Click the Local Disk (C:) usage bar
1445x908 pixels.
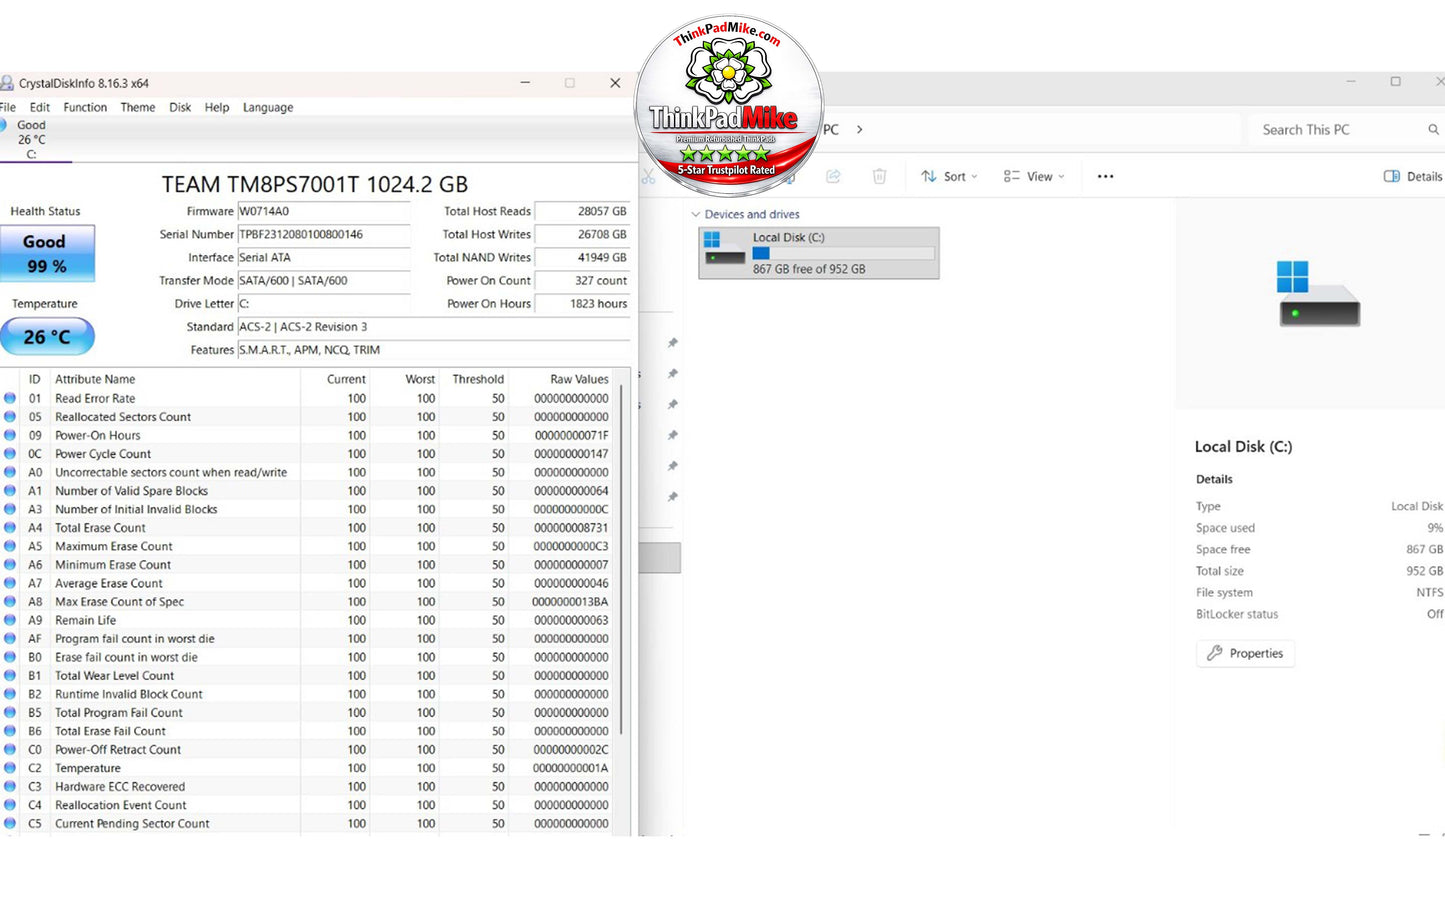[843, 253]
